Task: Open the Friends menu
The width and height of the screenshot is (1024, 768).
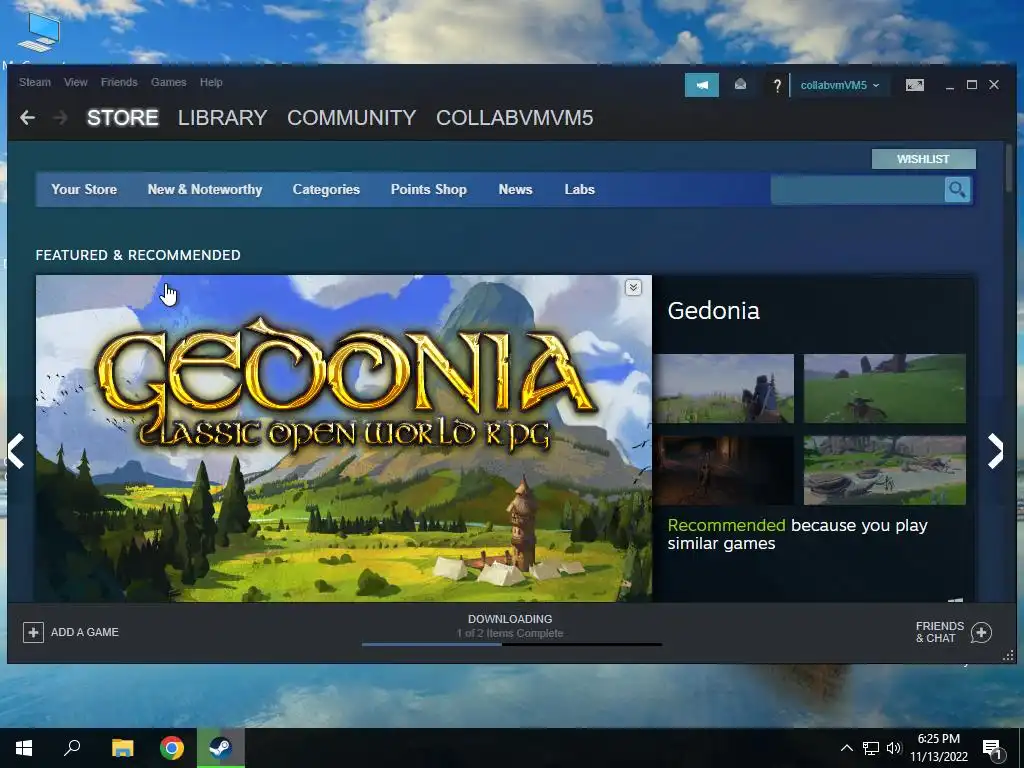Action: (119, 82)
